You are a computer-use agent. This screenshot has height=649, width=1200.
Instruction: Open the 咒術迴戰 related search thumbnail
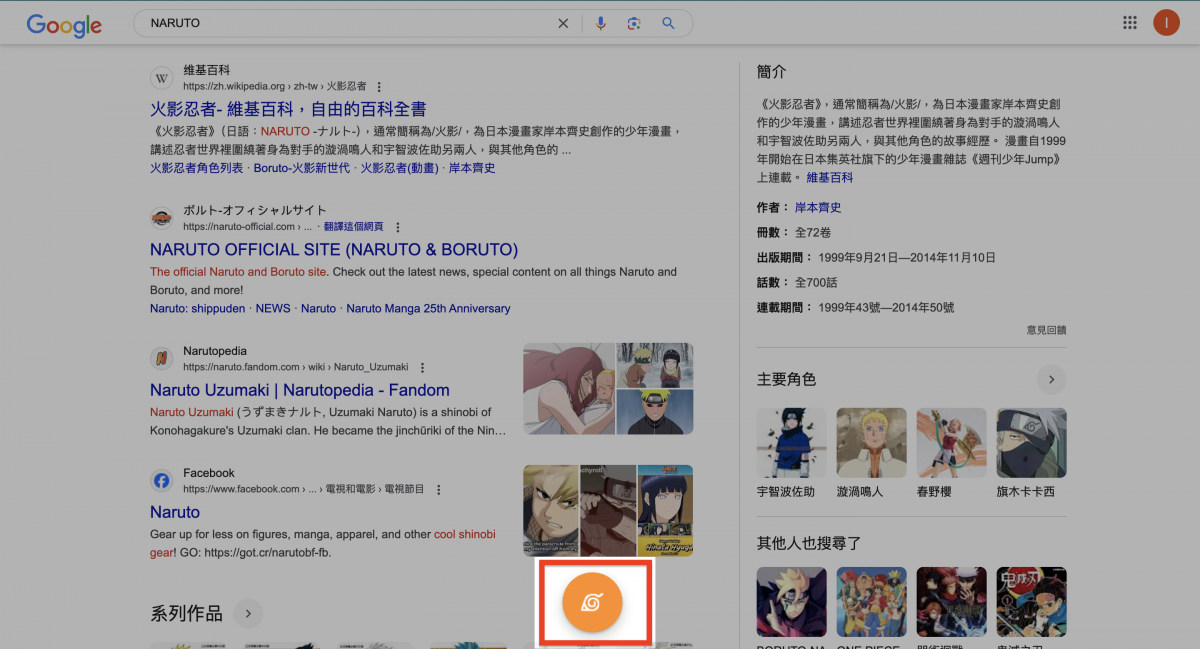point(952,602)
